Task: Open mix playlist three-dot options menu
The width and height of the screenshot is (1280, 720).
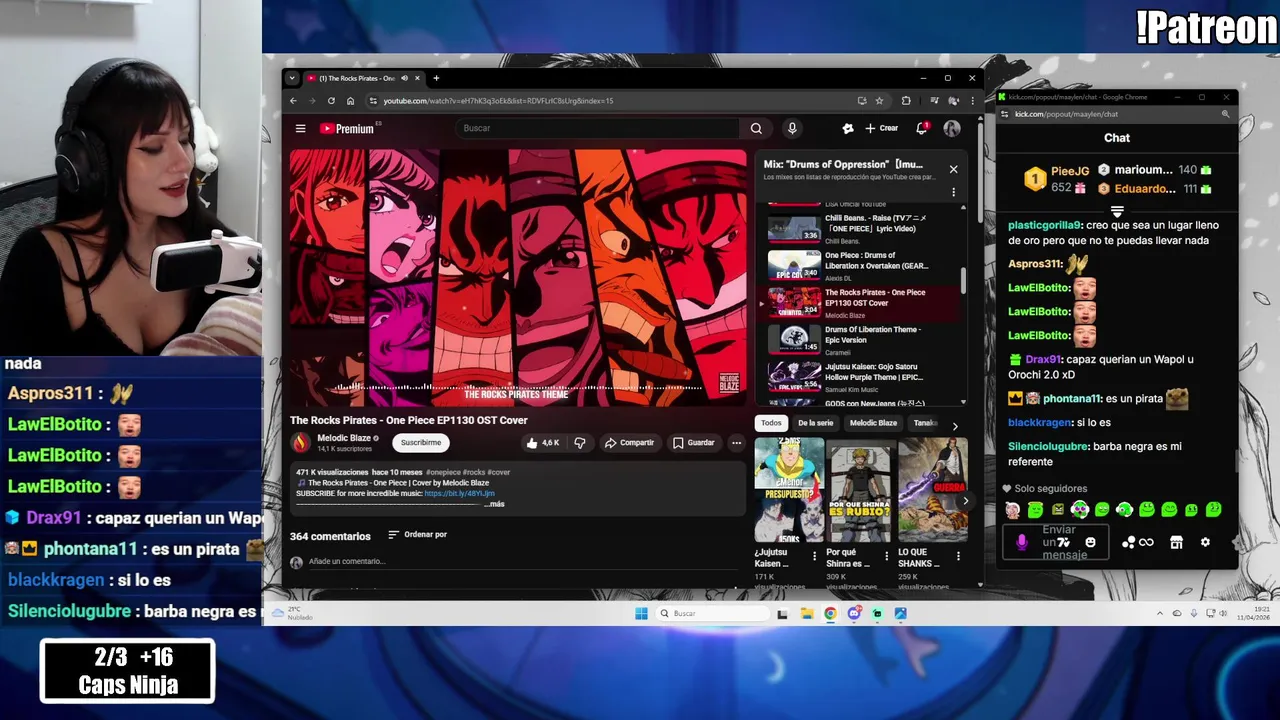Action: (953, 192)
